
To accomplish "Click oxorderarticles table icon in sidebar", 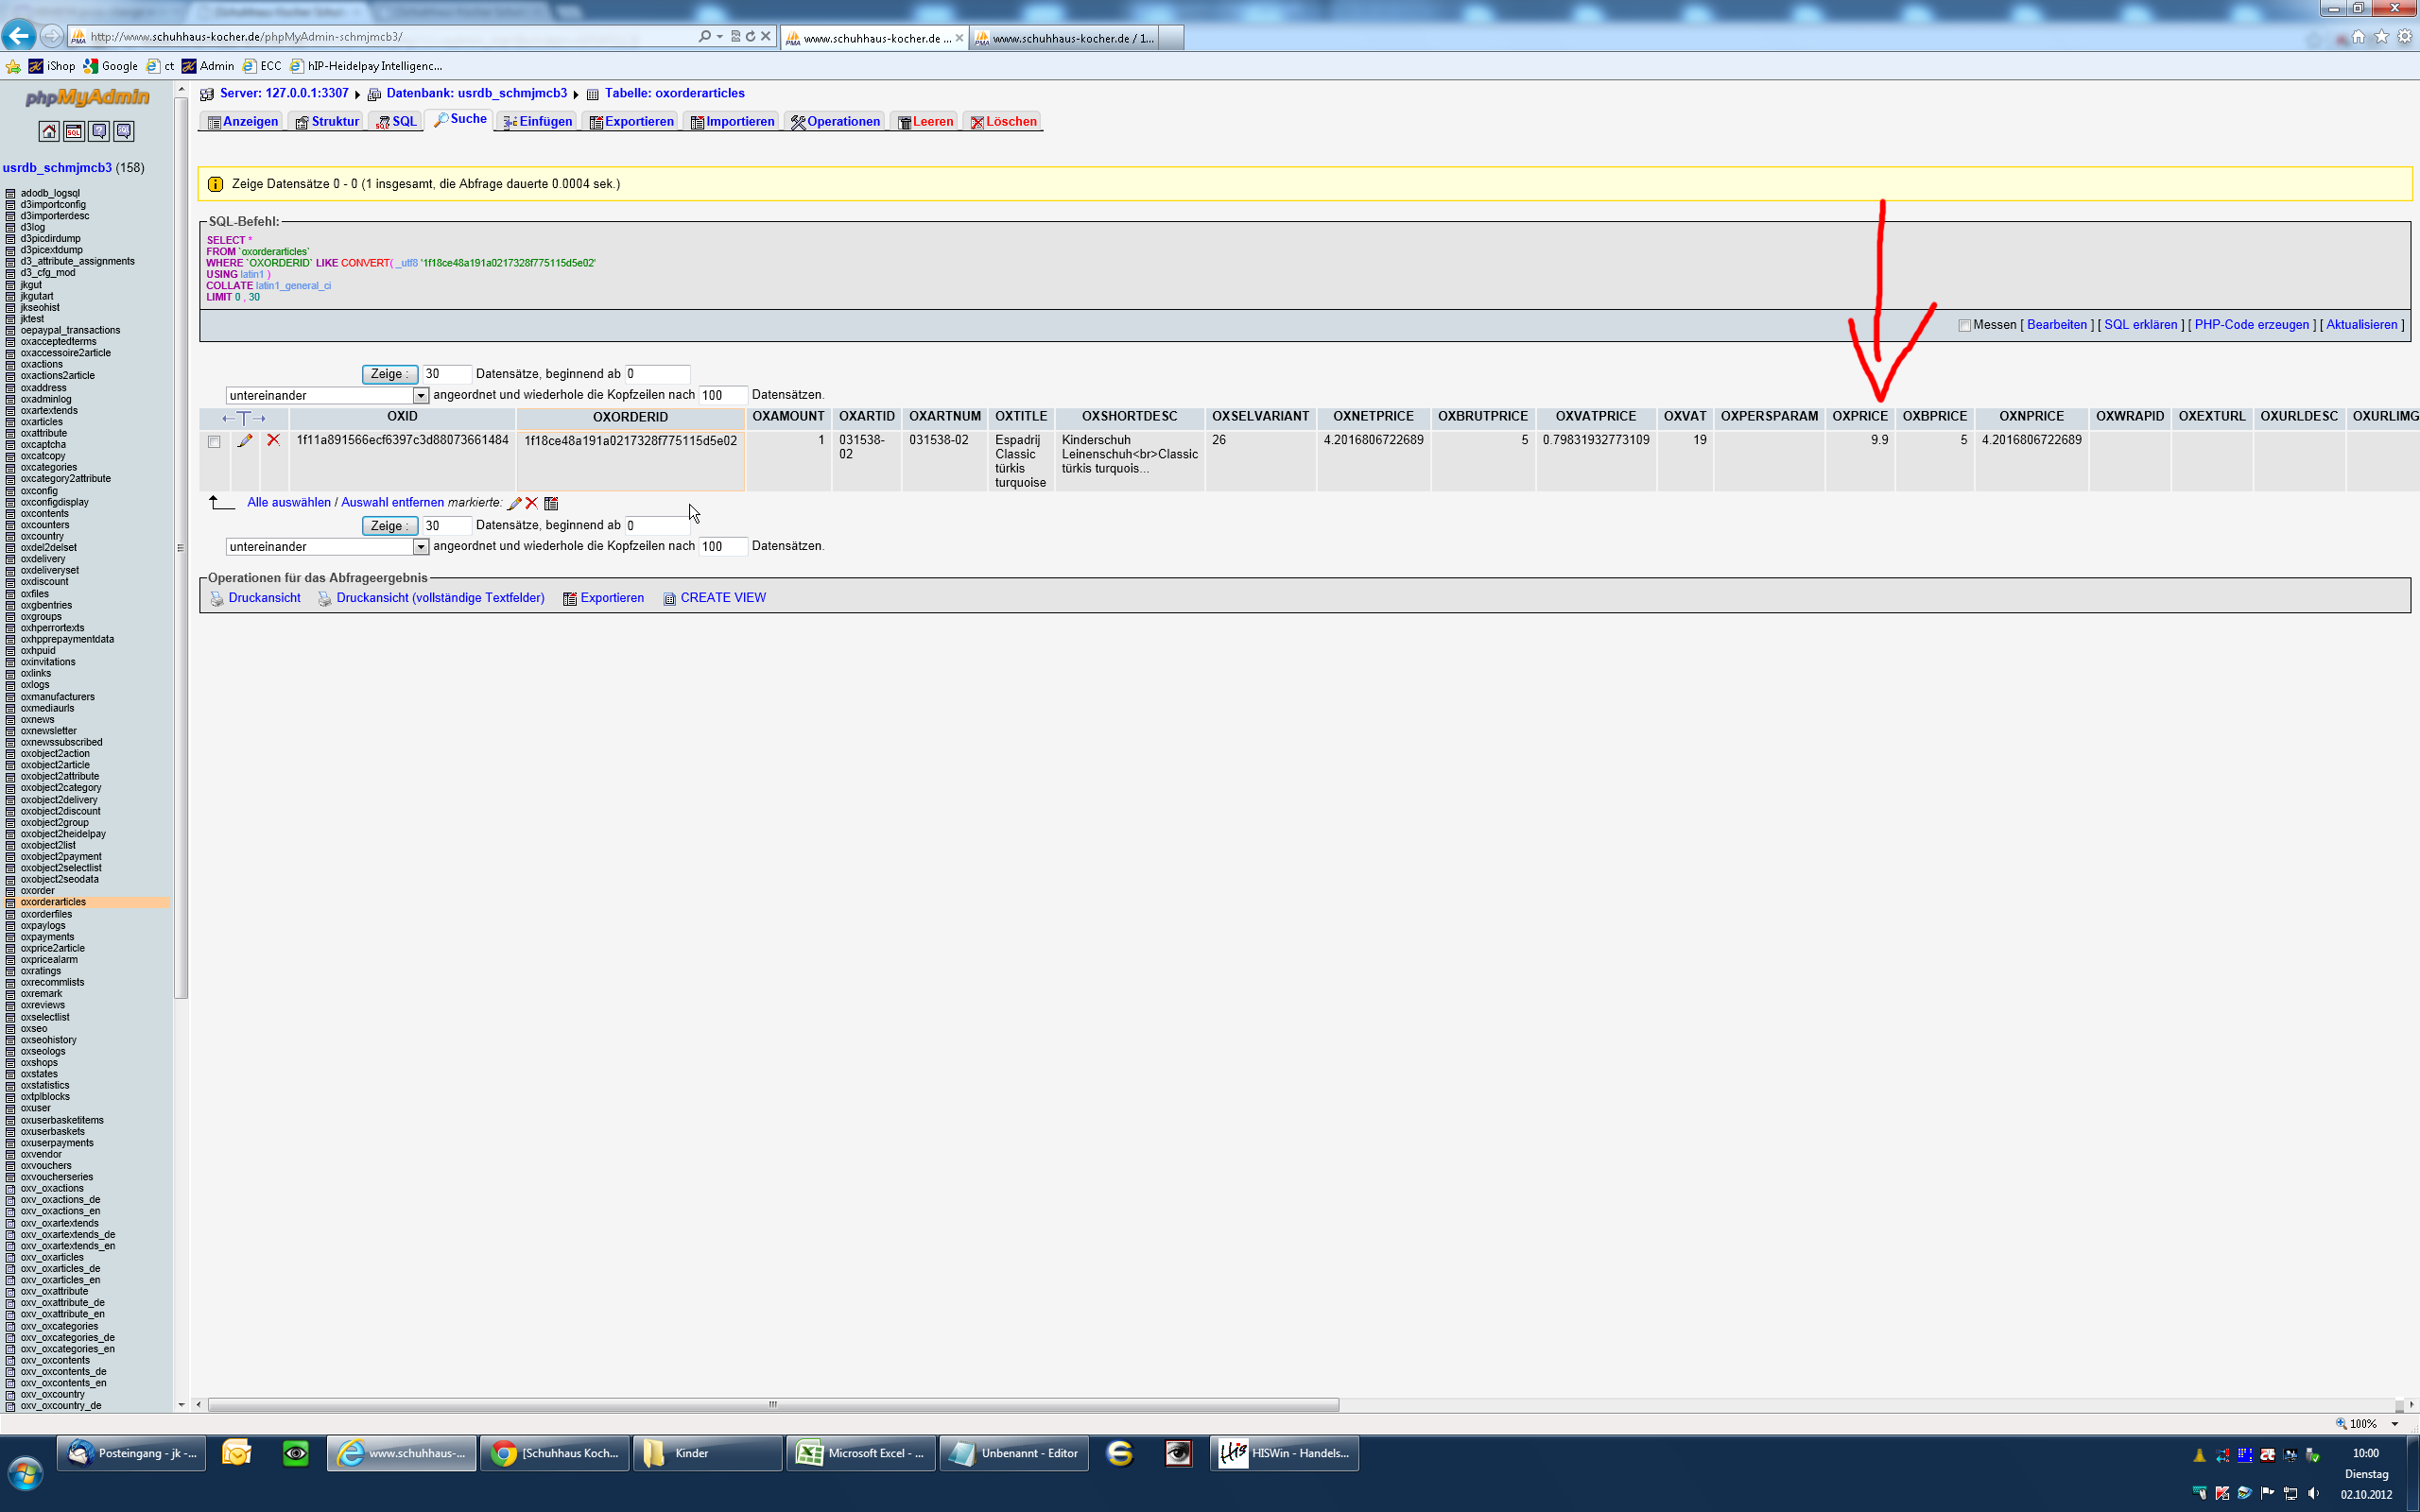I will [x=10, y=903].
